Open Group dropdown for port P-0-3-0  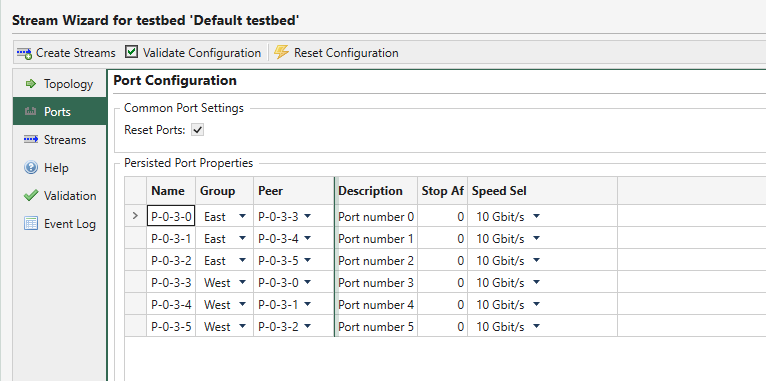(x=242, y=216)
